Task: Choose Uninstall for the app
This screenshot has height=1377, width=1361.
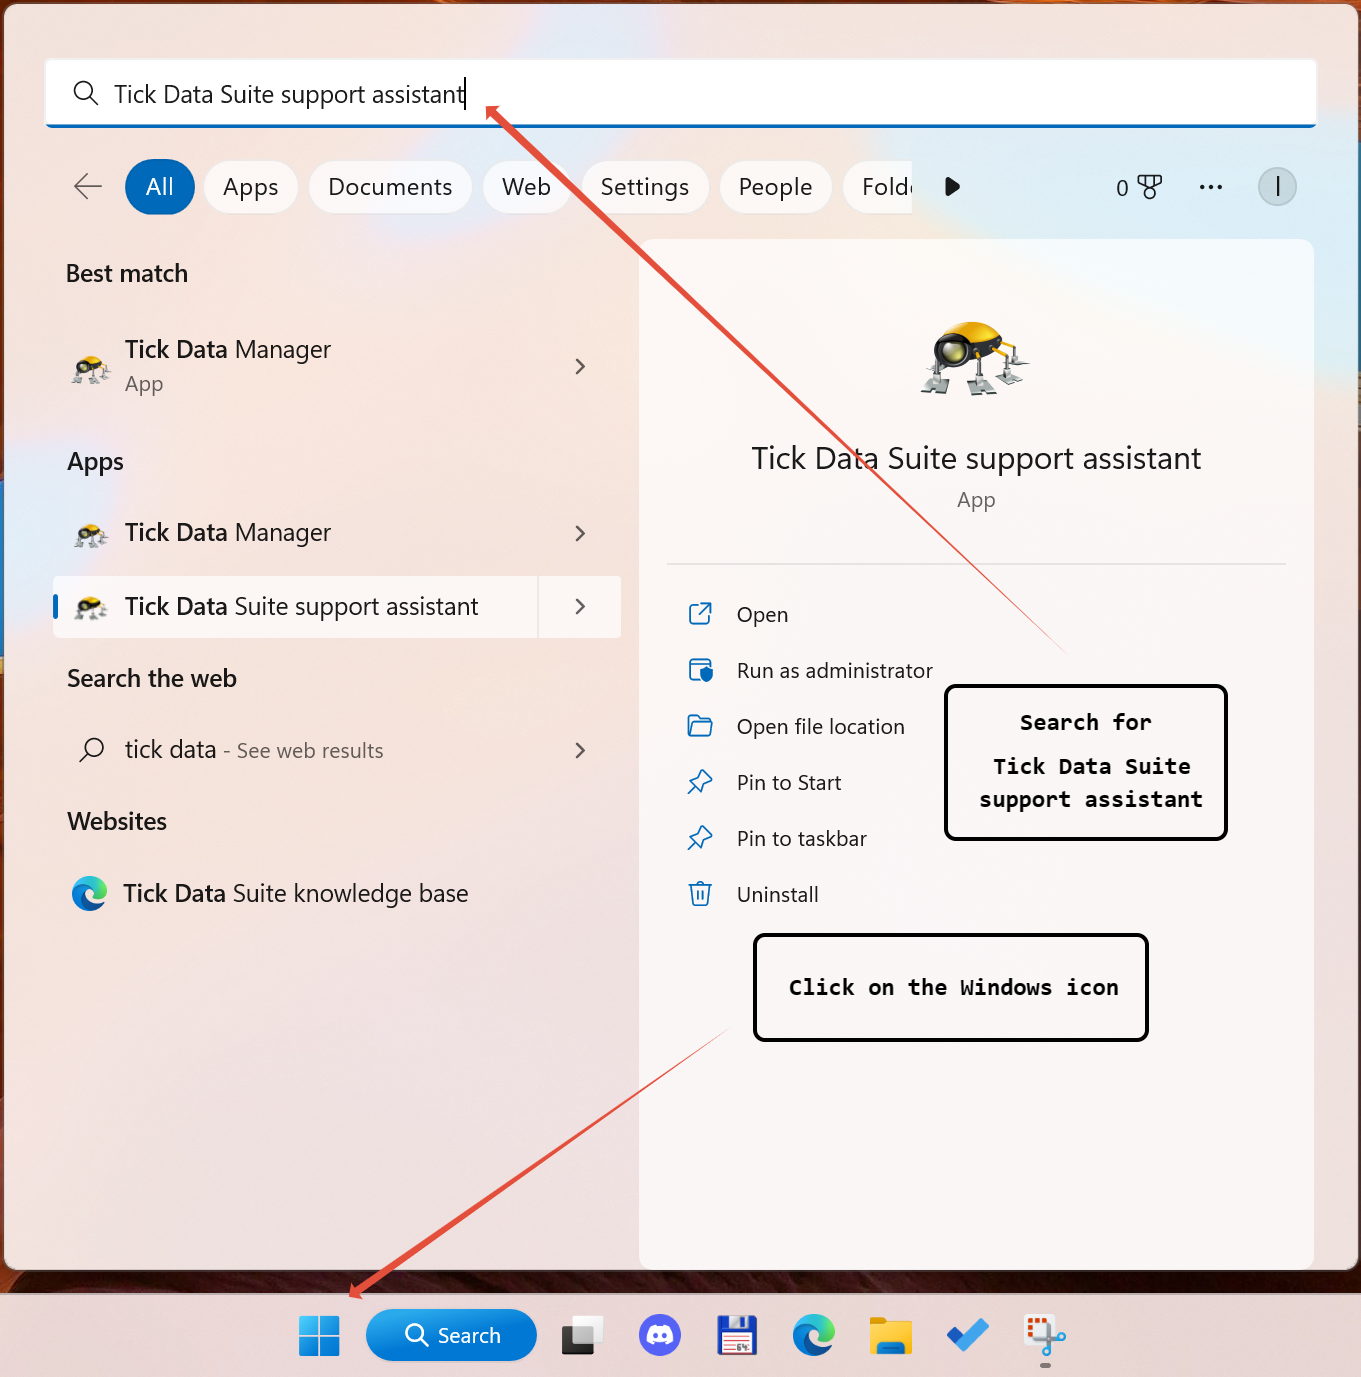Action: [x=778, y=895]
